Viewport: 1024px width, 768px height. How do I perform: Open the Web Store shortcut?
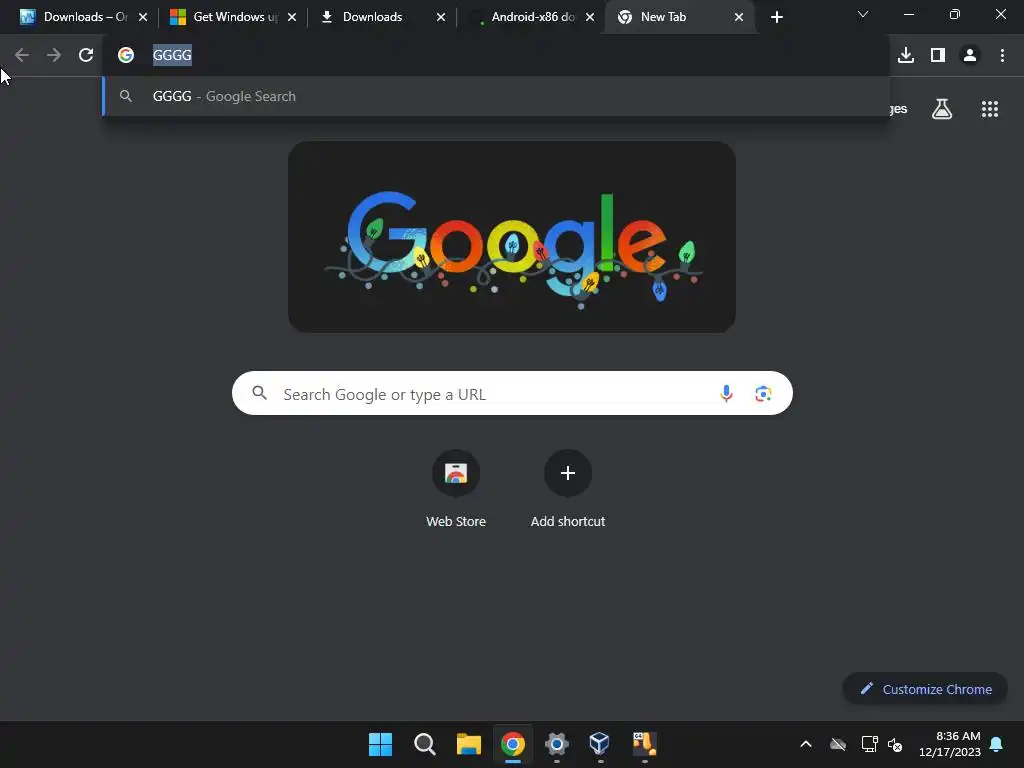point(456,489)
